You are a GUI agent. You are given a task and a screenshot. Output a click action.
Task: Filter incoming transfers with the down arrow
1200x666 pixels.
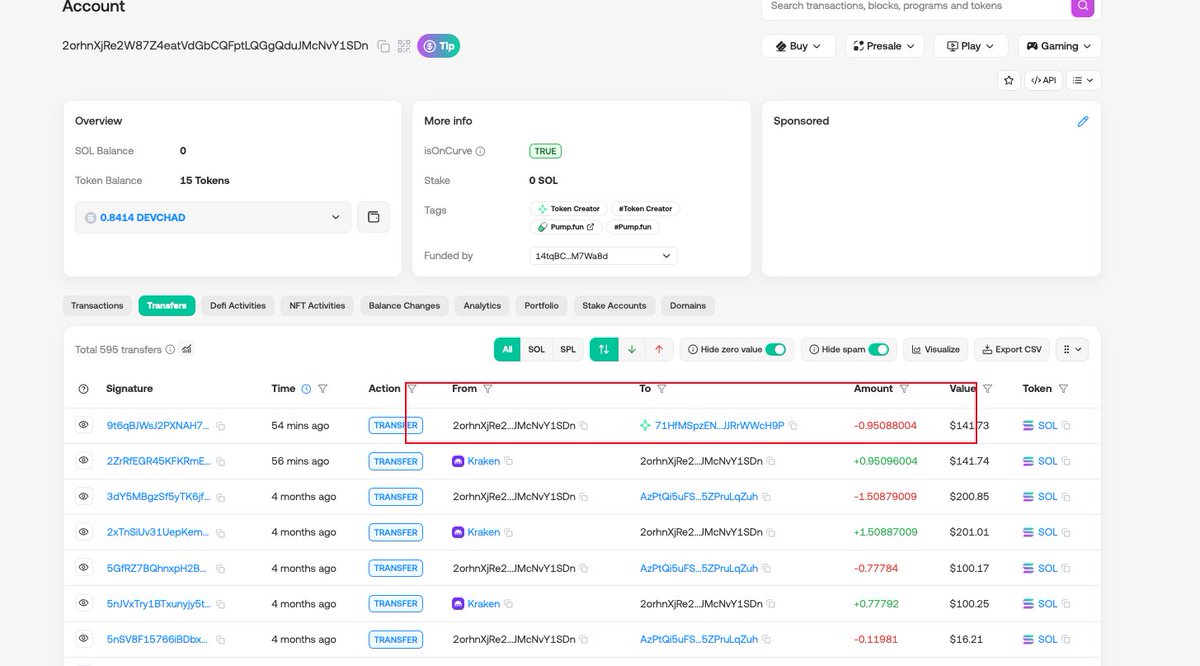(631, 349)
